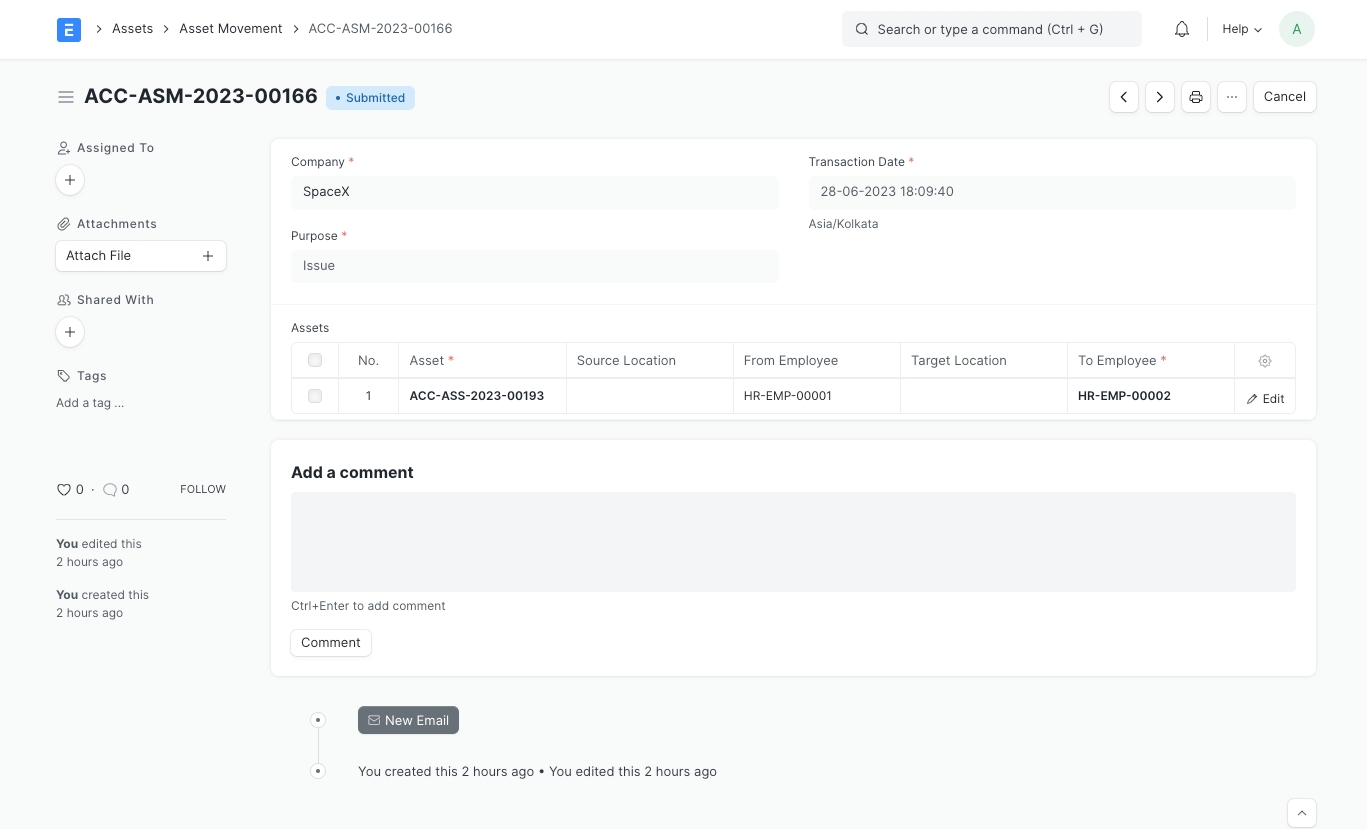Open the three-dots more actions menu
The image size is (1367, 829).
1231,97
